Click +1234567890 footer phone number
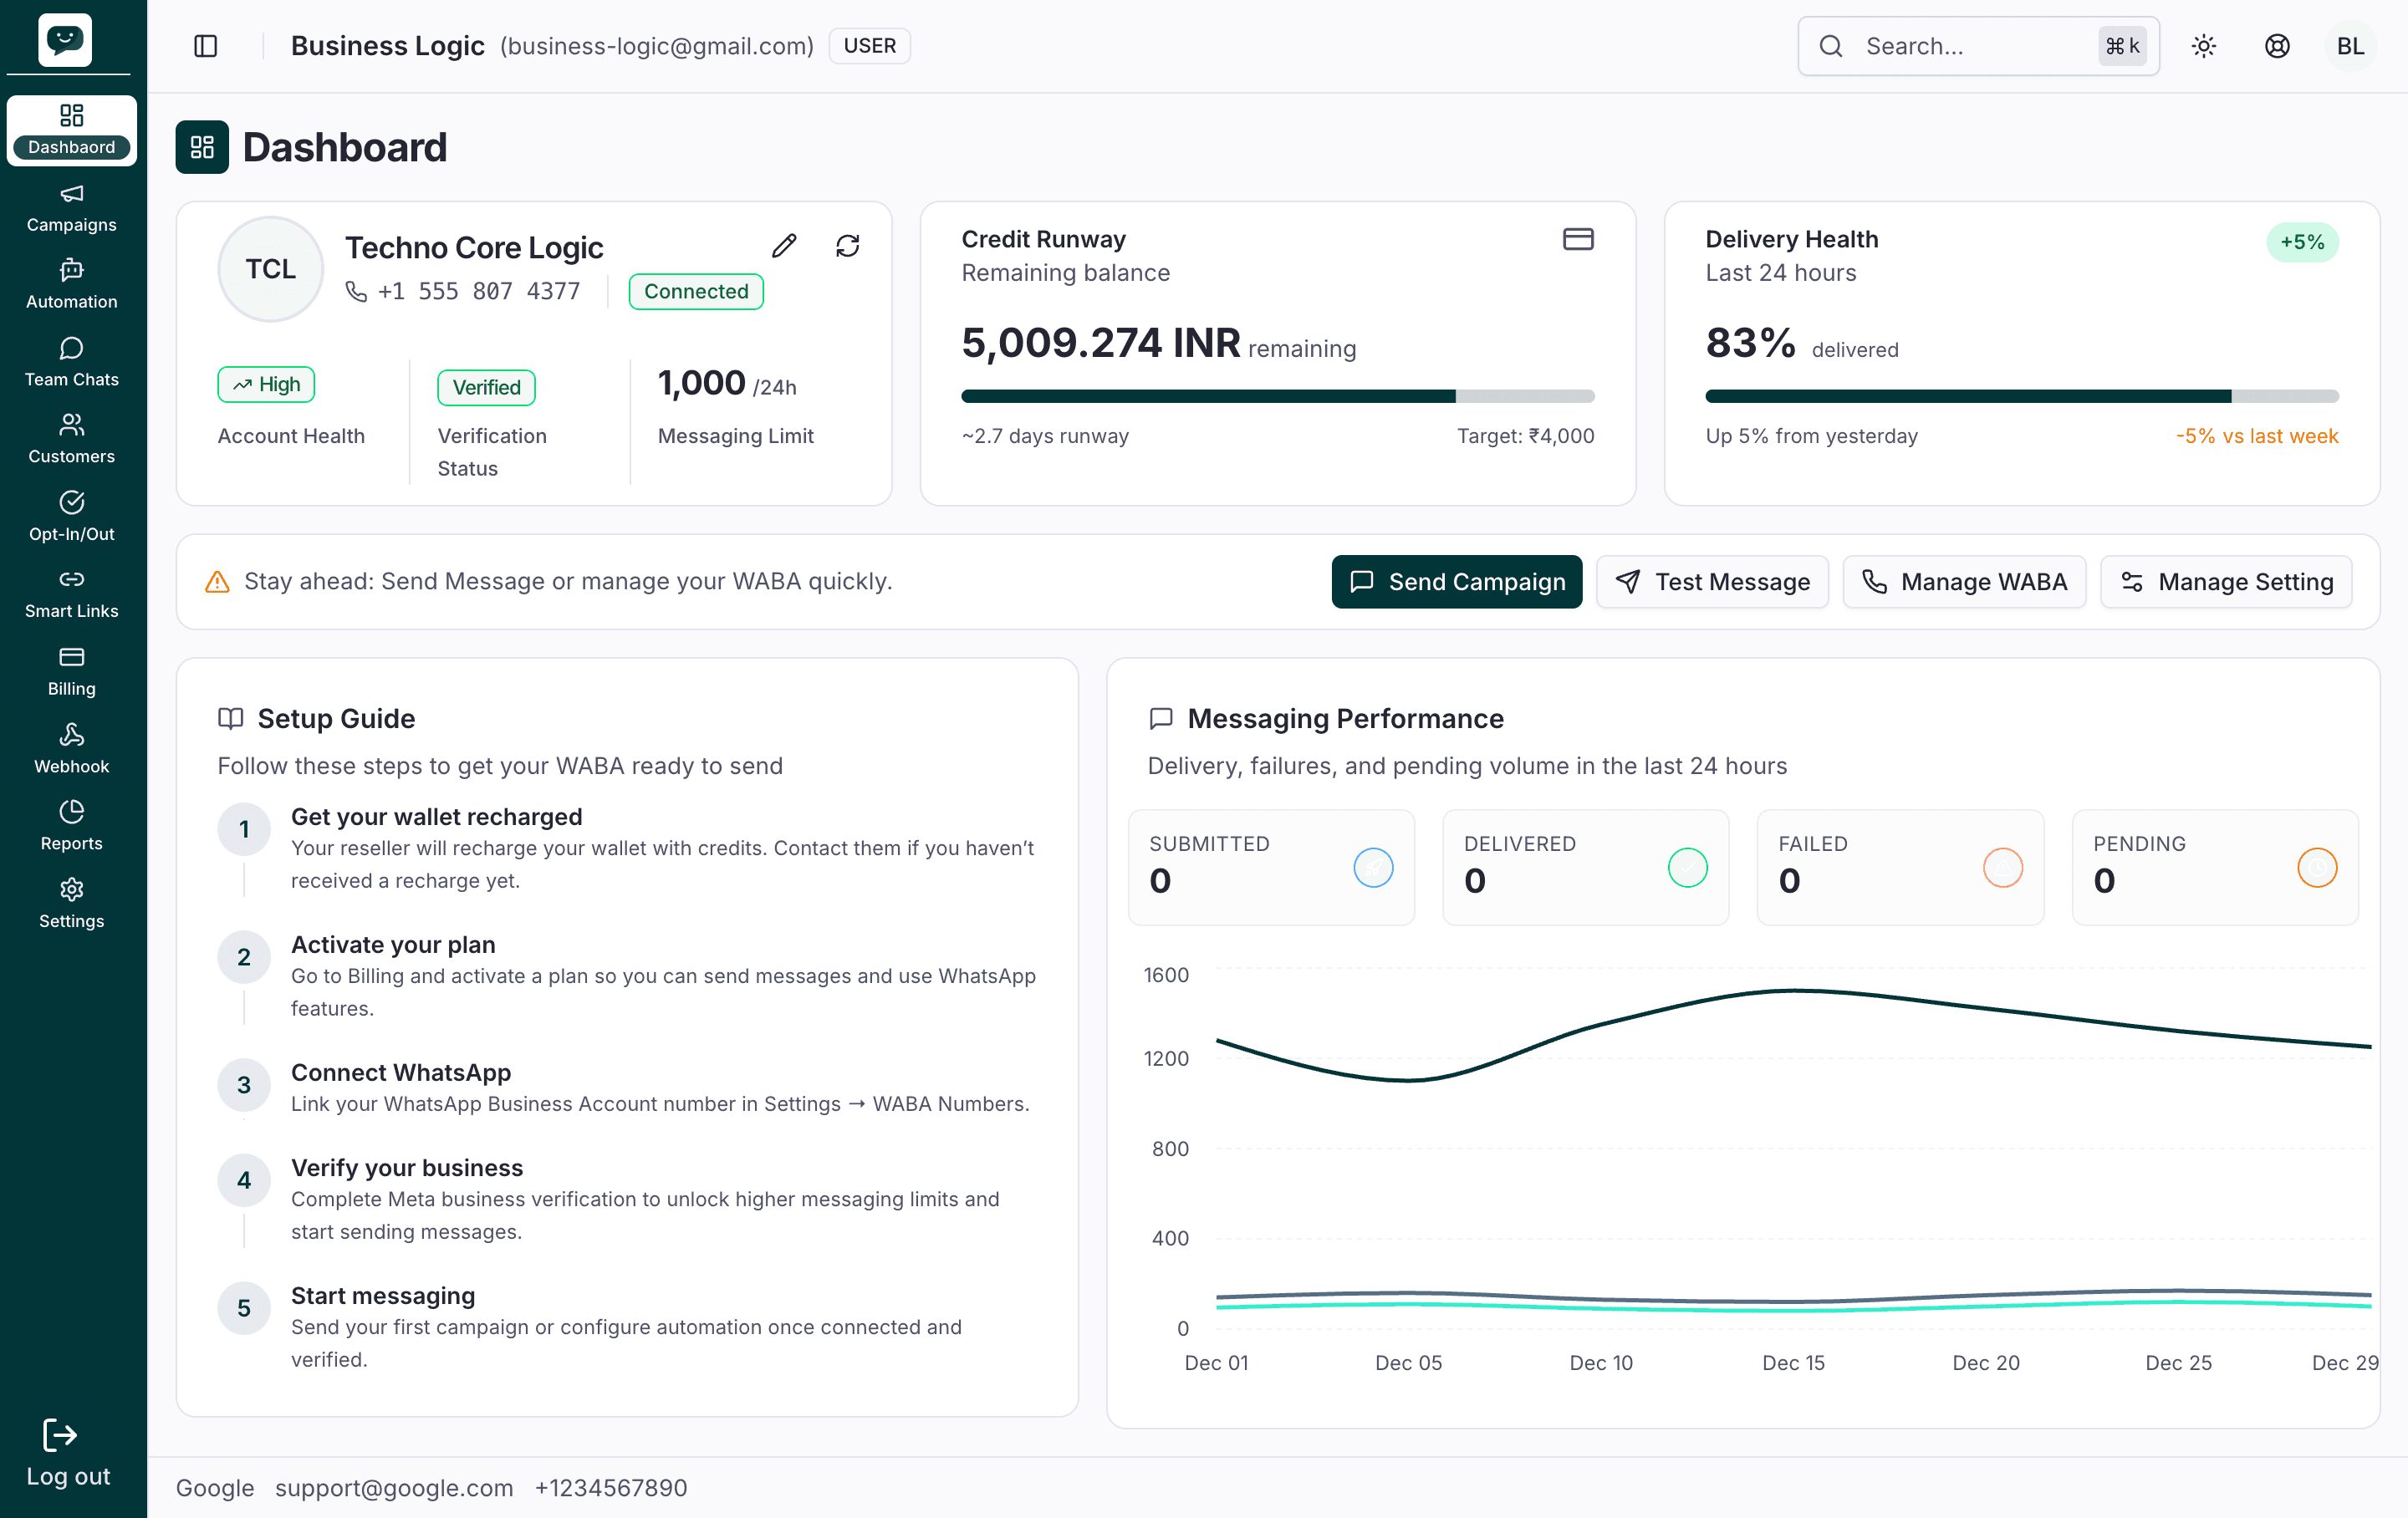The height and width of the screenshot is (1518, 2408). (611, 1488)
